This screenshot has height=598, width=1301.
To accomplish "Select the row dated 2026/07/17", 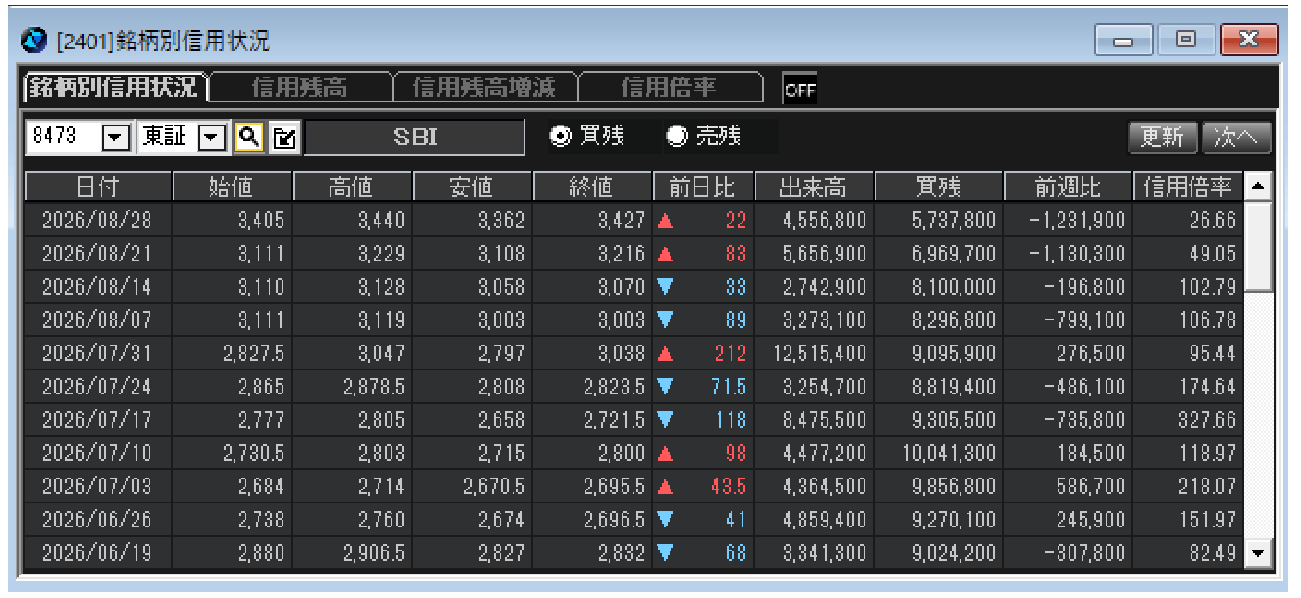I will [634, 419].
